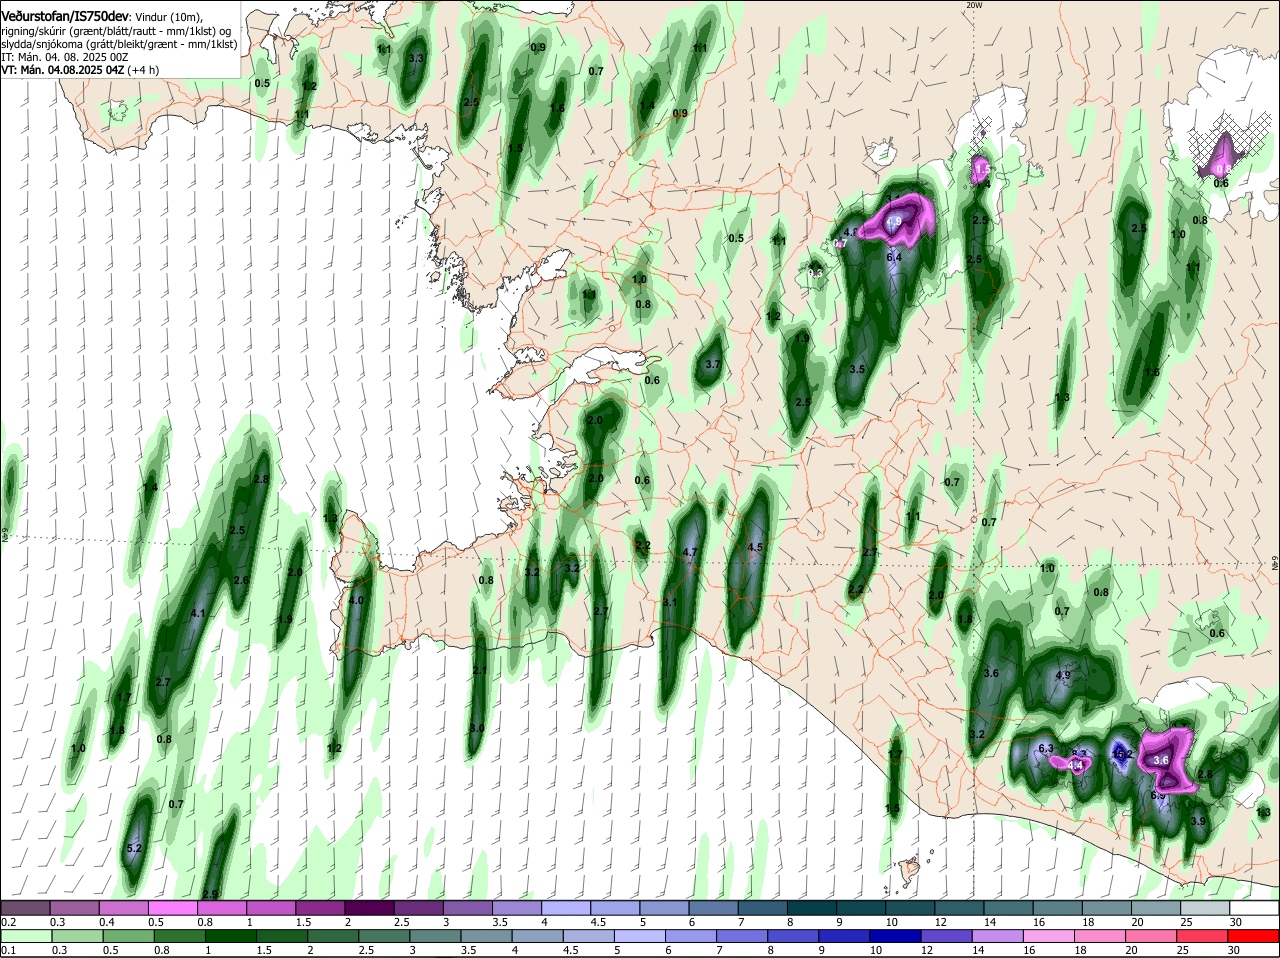The width and height of the screenshot is (1280, 958).
Task: Click the 3.1 precipitation value on map
Action: [670, 602]
